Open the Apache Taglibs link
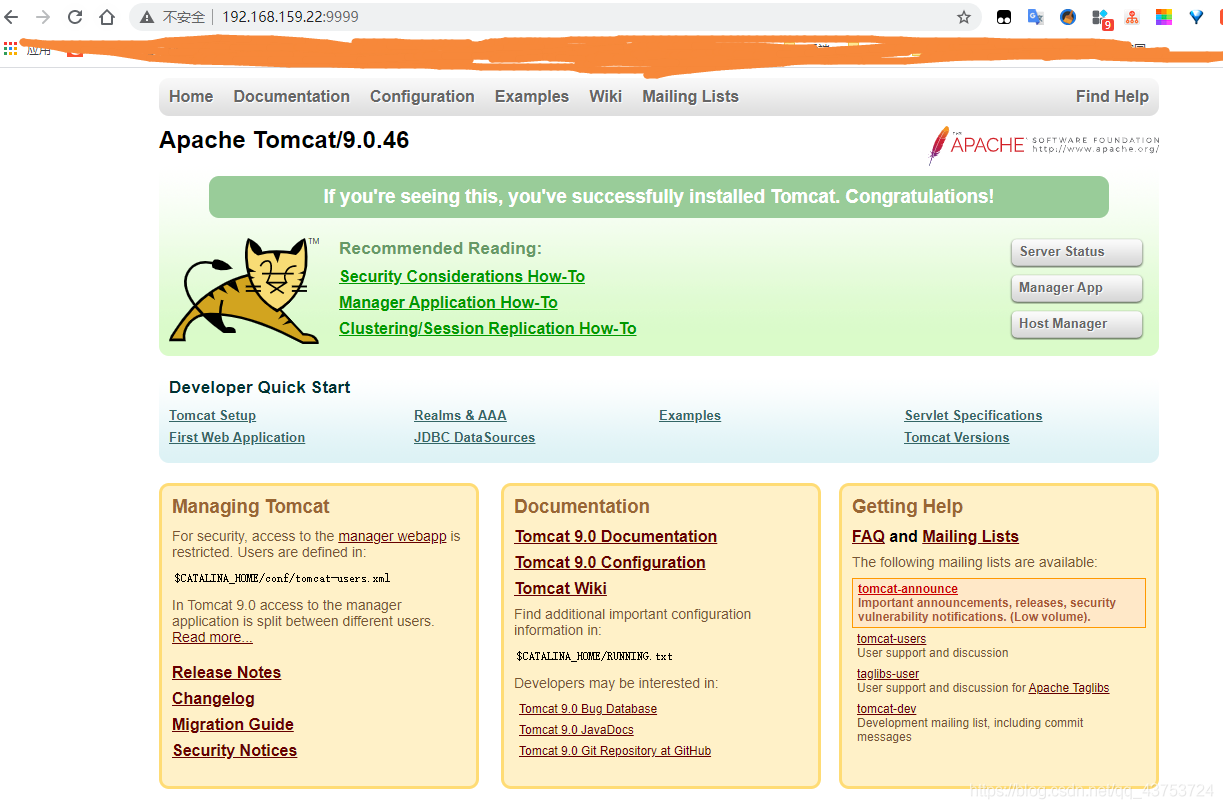The height and width of the screenshot is (809, 1223). point(1069,688)
